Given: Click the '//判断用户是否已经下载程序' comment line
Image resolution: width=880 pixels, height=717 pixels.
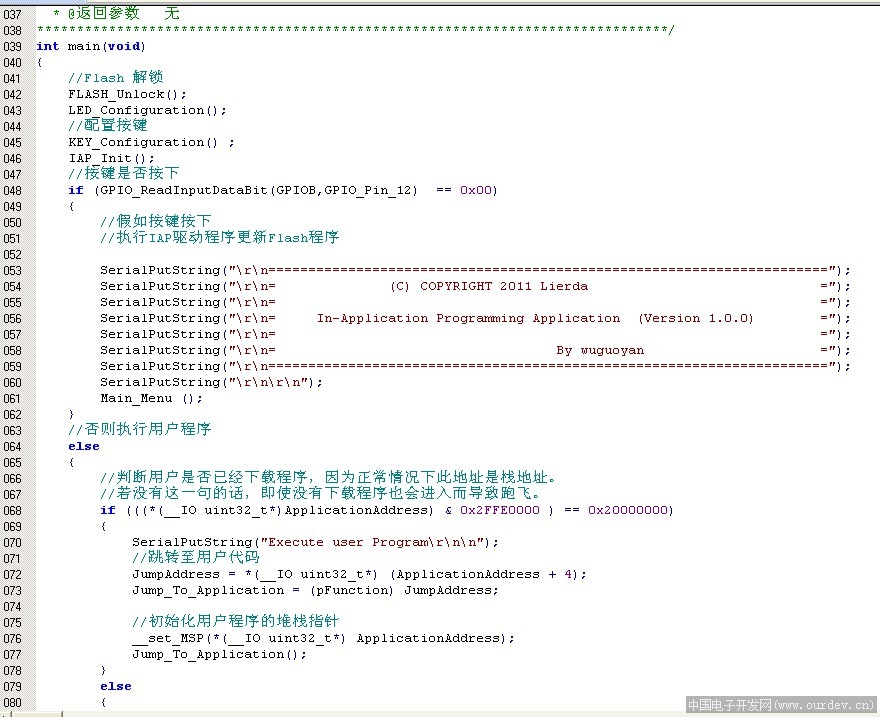Looking at the screenshot, I should click(328, 477).
